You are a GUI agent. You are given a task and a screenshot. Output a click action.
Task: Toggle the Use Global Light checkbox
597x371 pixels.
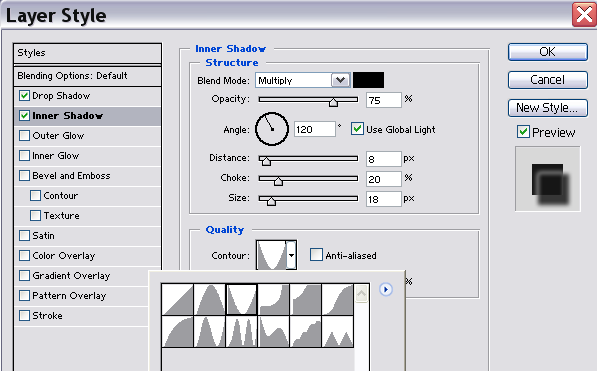tap(357, 129)
